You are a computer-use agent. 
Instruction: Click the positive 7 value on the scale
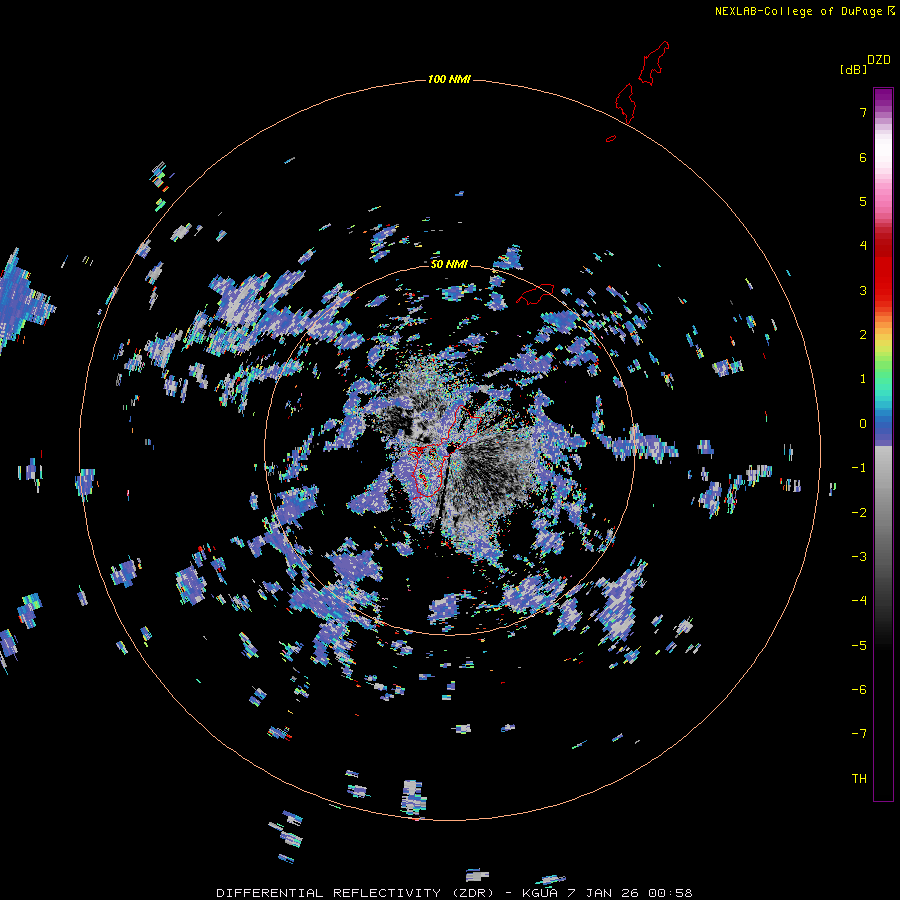pos(863,112)
